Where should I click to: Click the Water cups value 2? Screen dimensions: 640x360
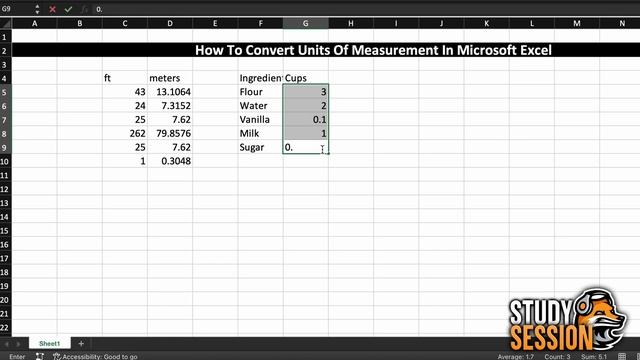pyautogui.click(x=305, y=106)
